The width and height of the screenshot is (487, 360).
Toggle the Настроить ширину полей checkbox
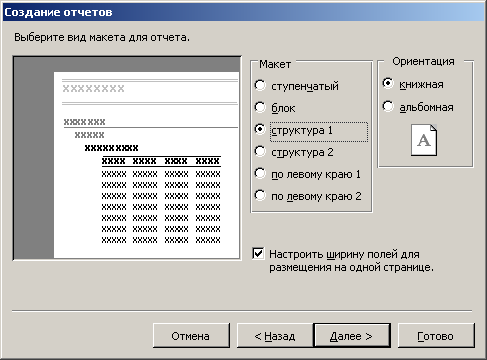(x=258, y=254)
